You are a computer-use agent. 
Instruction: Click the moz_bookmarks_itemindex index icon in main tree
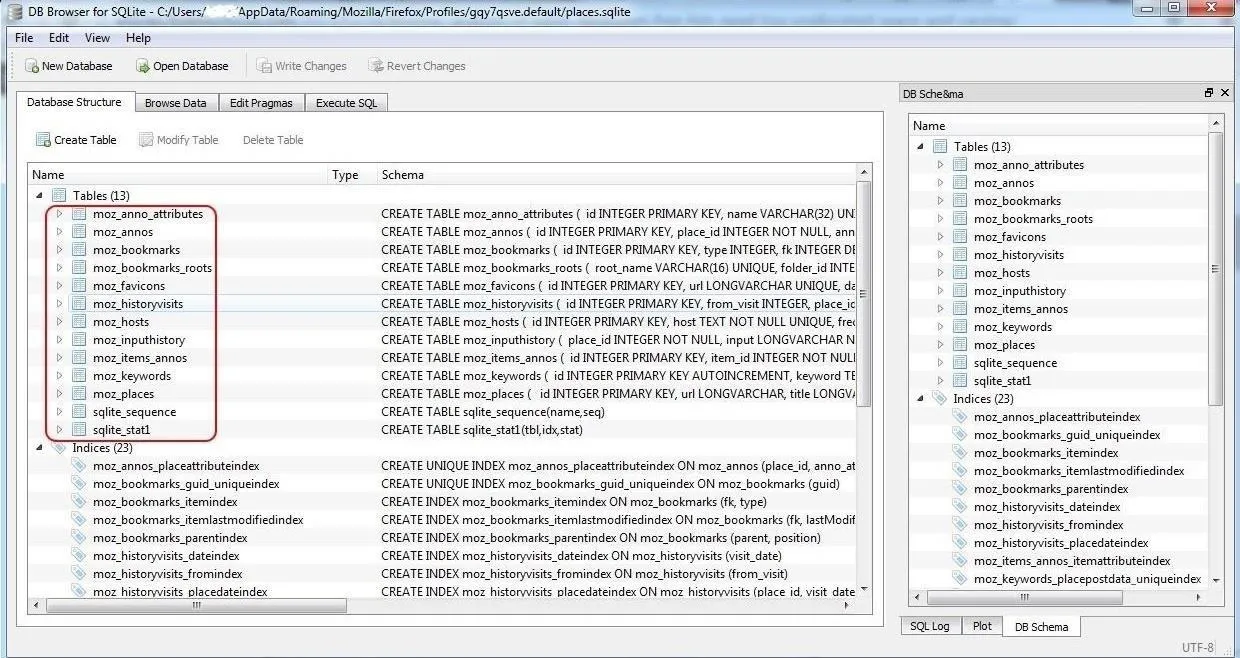pyautogui.click(x=79, y=502)
